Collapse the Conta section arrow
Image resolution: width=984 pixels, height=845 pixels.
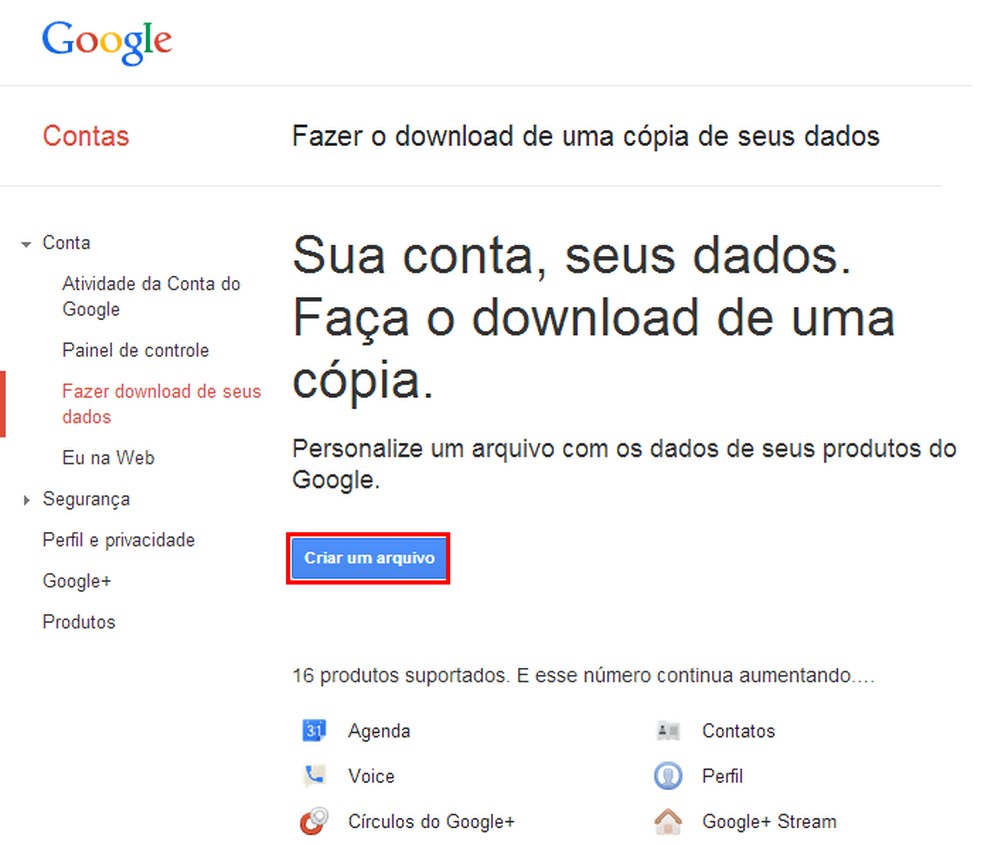tap(26, 244)
